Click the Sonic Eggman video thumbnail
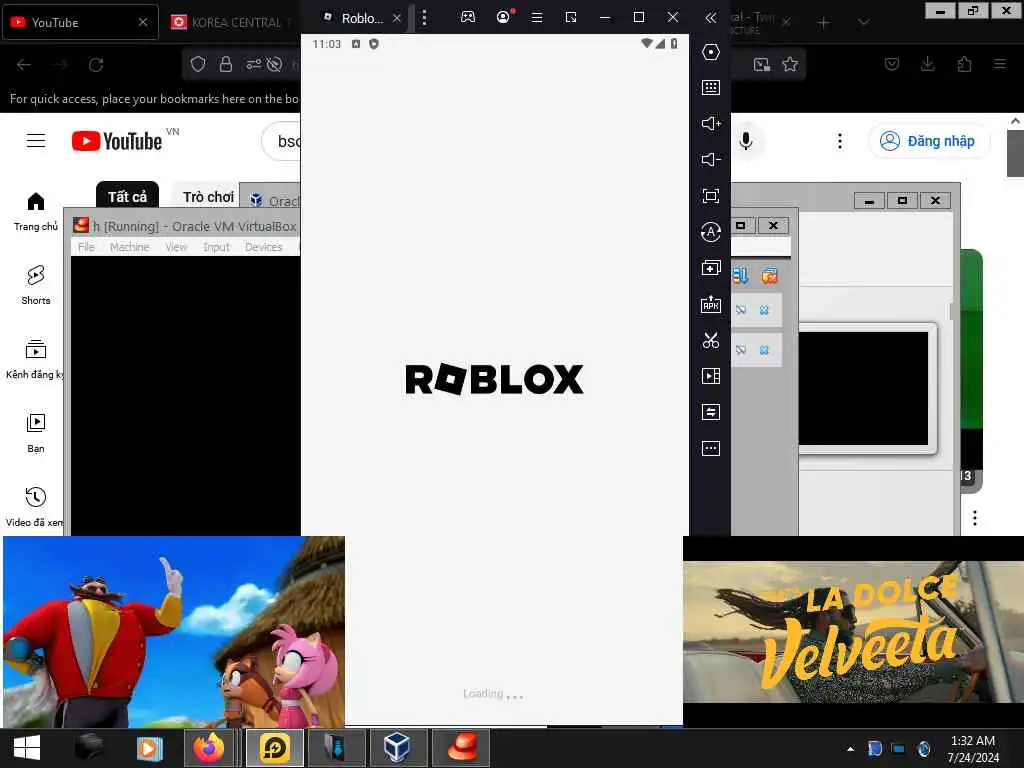The image size is (1024, 768). [174, 632]
